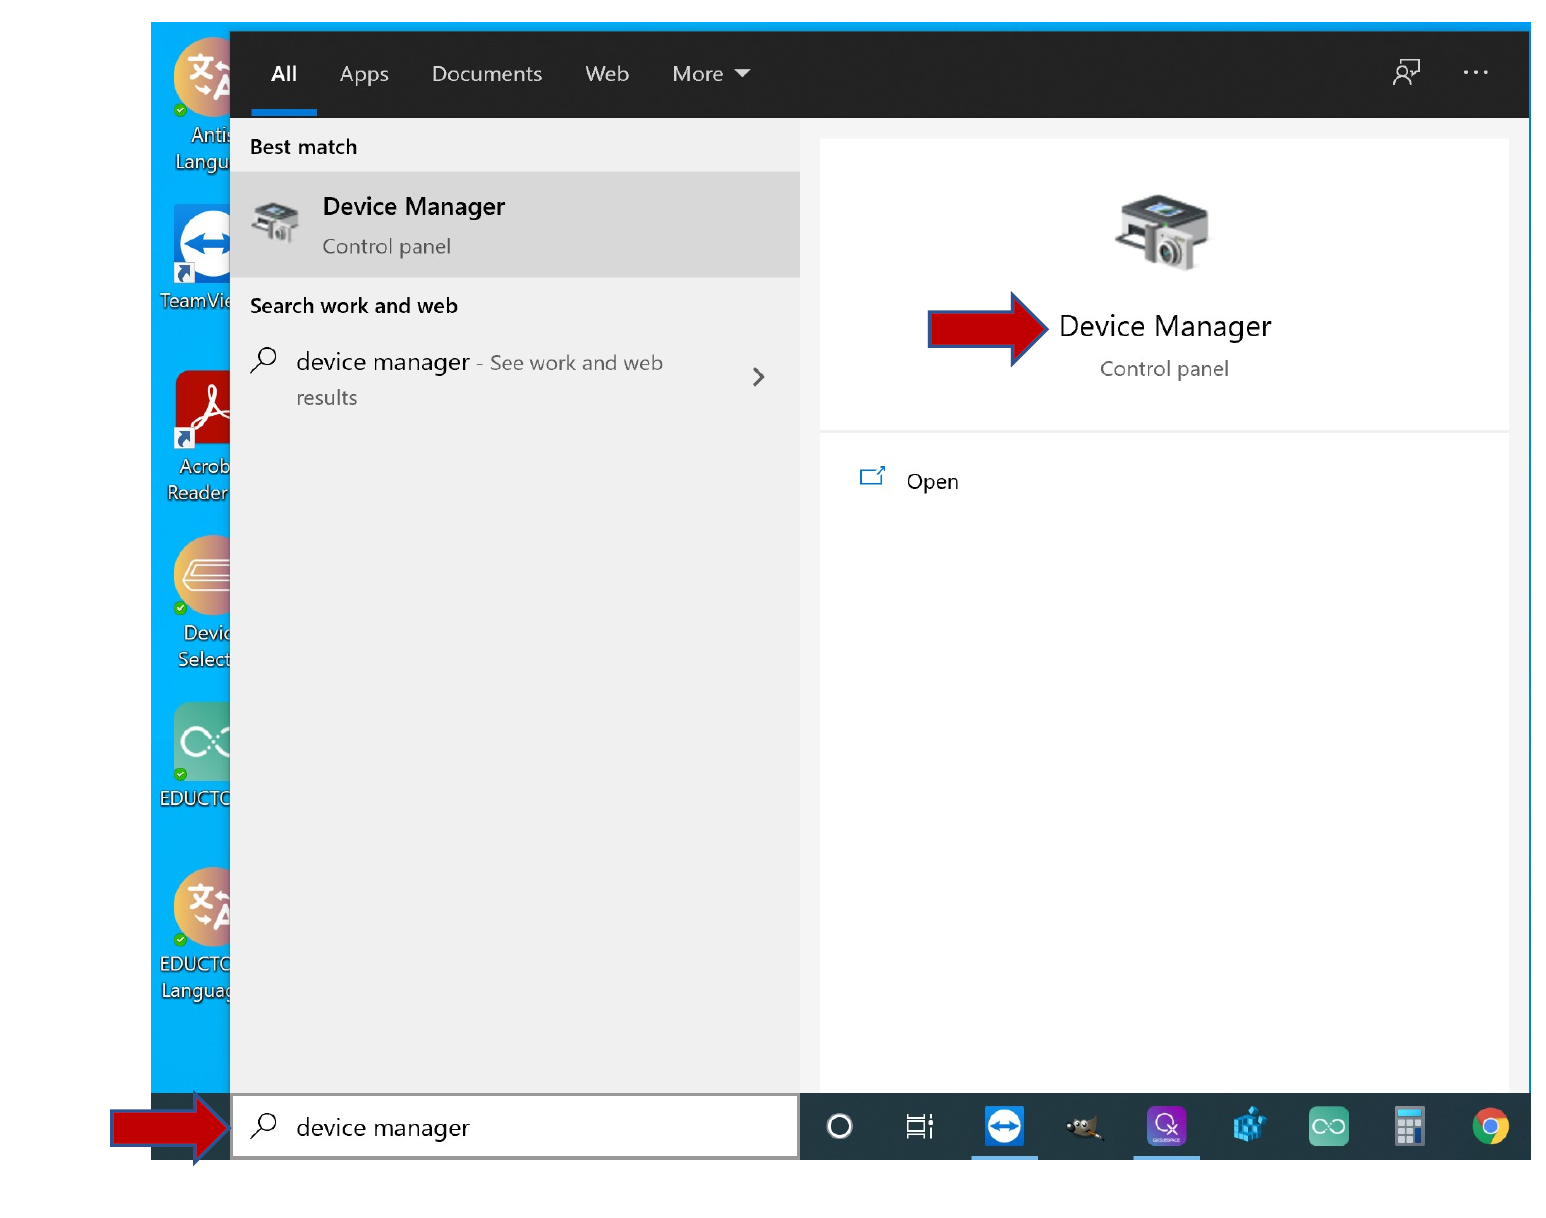1546x1218 pixels.
Task: Launch Calculator from the taskbar
Action: (x=1409, y=1127)
